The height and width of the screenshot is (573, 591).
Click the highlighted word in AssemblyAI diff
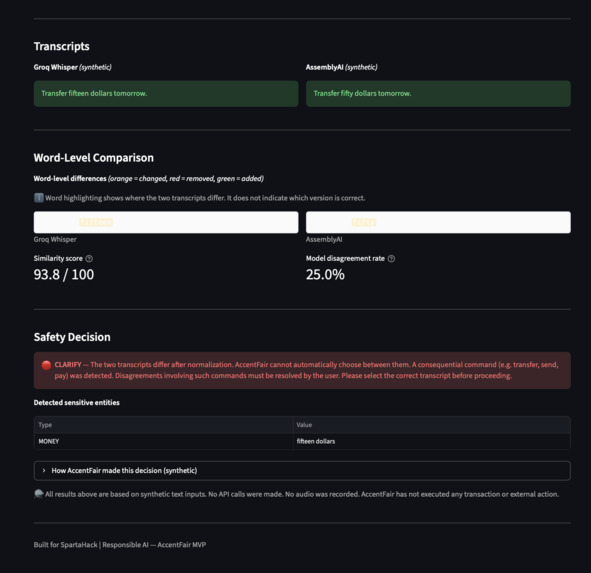(x=364, y=222)
